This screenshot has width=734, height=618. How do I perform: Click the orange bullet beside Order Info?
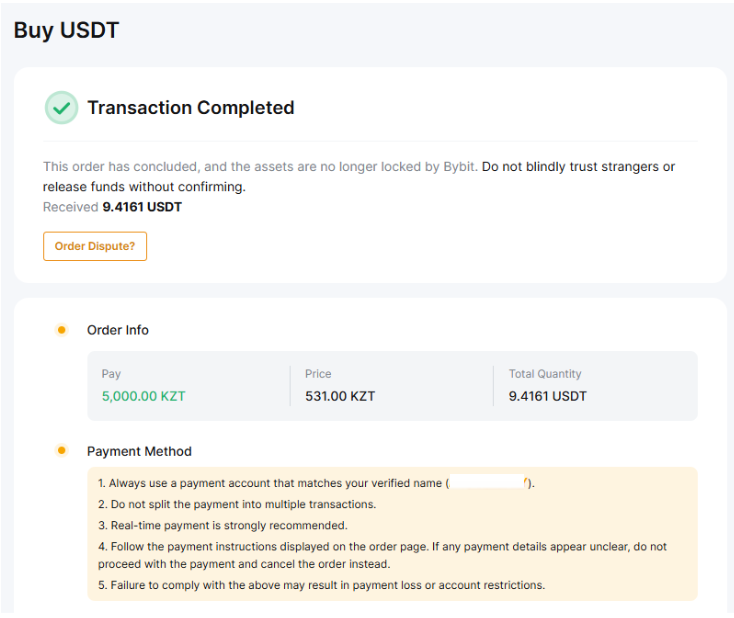[62, 330]
